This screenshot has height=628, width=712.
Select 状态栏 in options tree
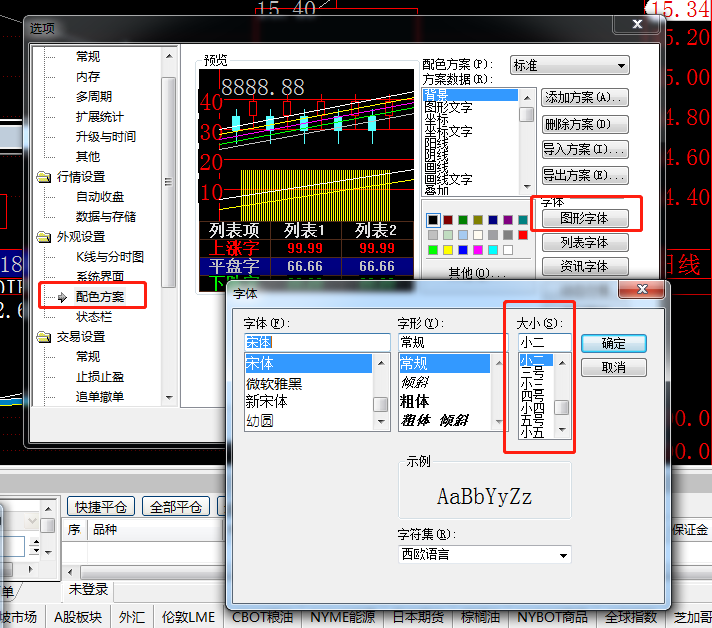[x=94, y=317]
